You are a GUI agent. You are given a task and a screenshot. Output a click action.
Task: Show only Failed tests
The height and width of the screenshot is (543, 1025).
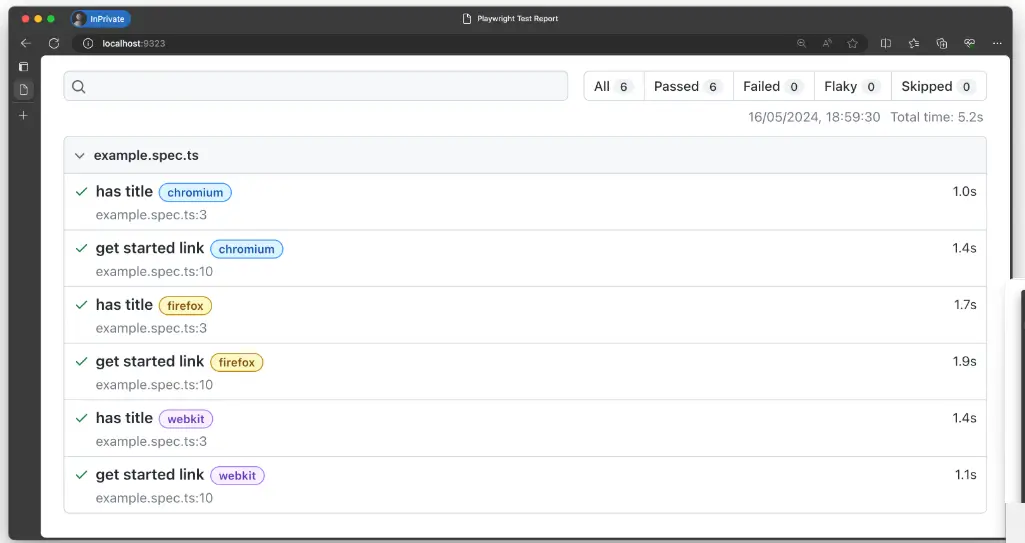773,86
